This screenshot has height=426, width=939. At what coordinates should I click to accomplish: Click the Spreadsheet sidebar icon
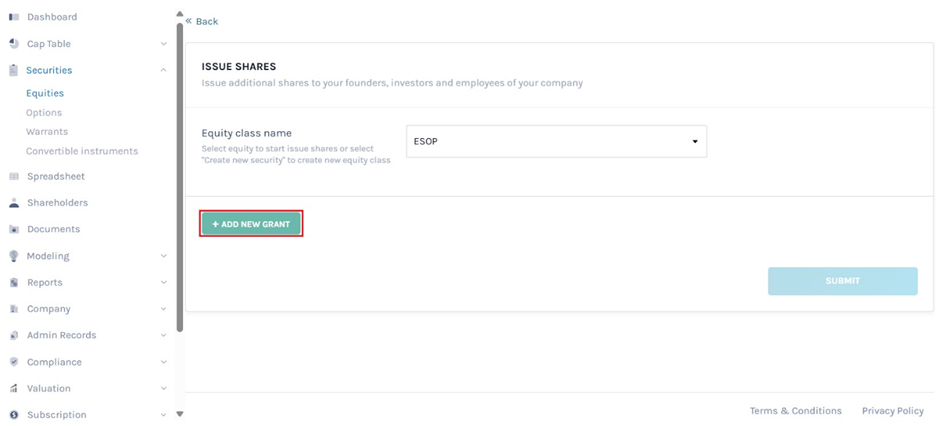[x=14, y=176]
